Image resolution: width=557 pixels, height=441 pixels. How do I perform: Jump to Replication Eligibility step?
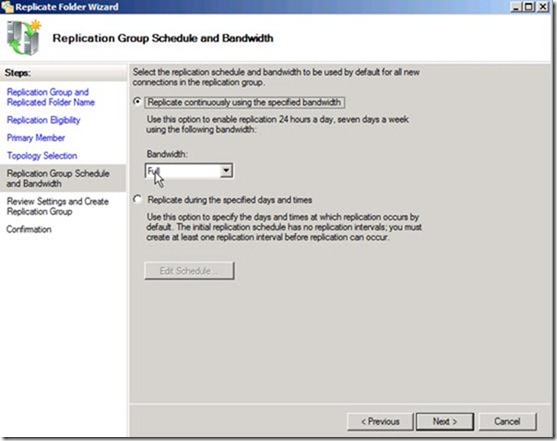(43, 120)
